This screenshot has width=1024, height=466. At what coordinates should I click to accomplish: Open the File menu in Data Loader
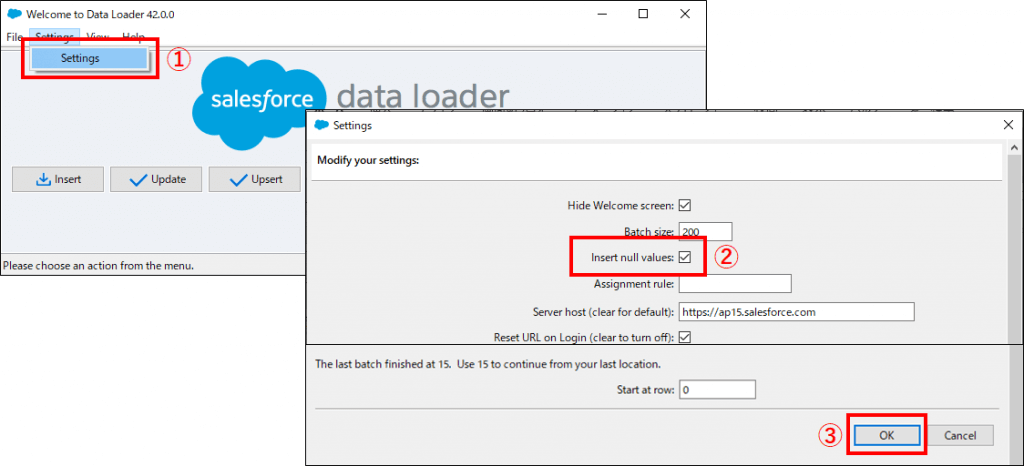[14, 37]
